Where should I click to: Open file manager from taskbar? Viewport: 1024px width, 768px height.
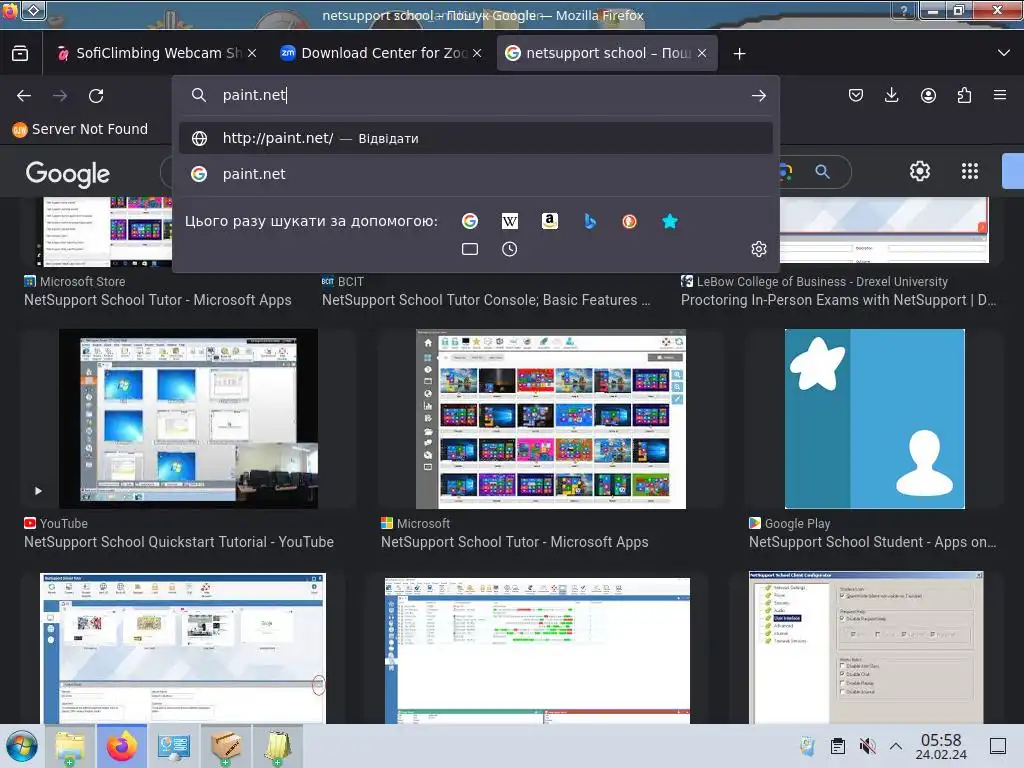70,746
